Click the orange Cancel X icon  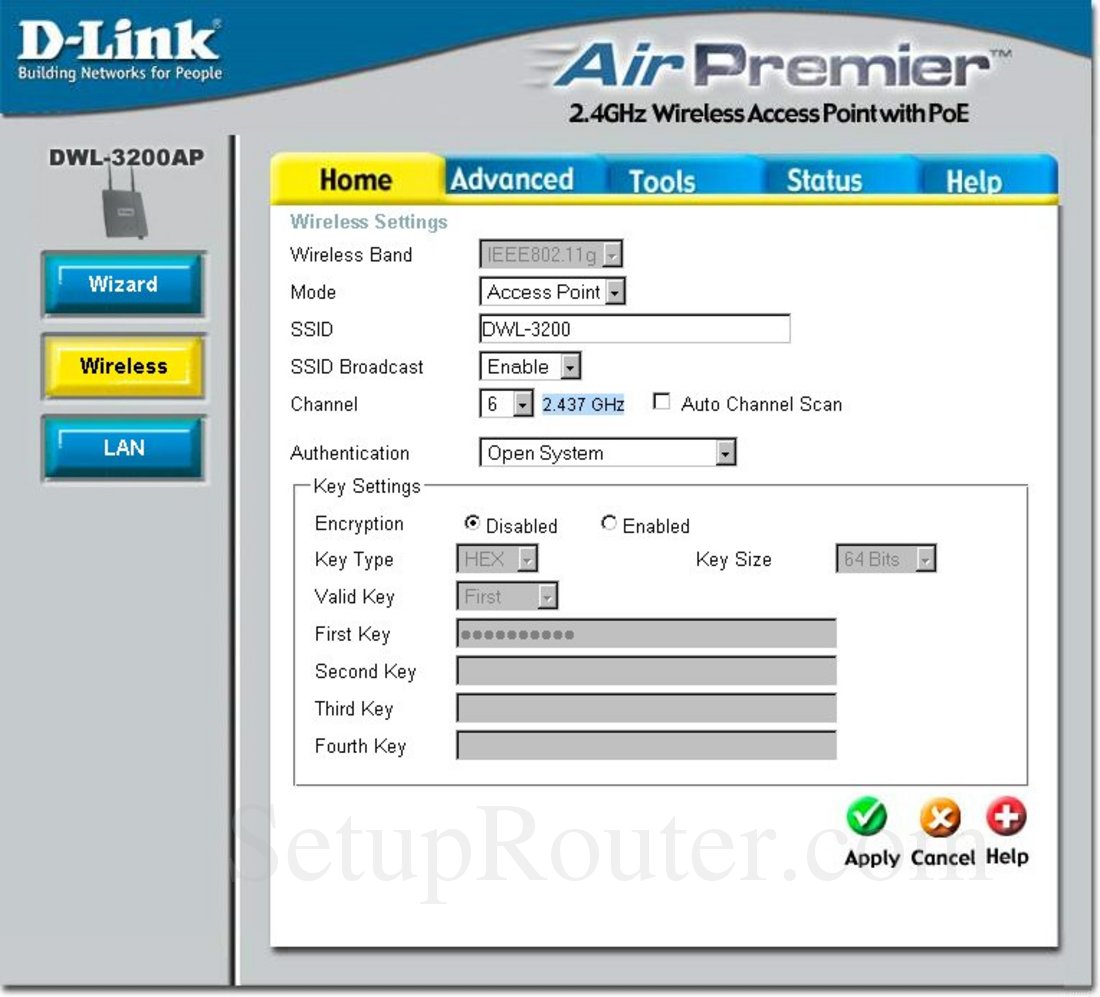click(x=940, y=817)
